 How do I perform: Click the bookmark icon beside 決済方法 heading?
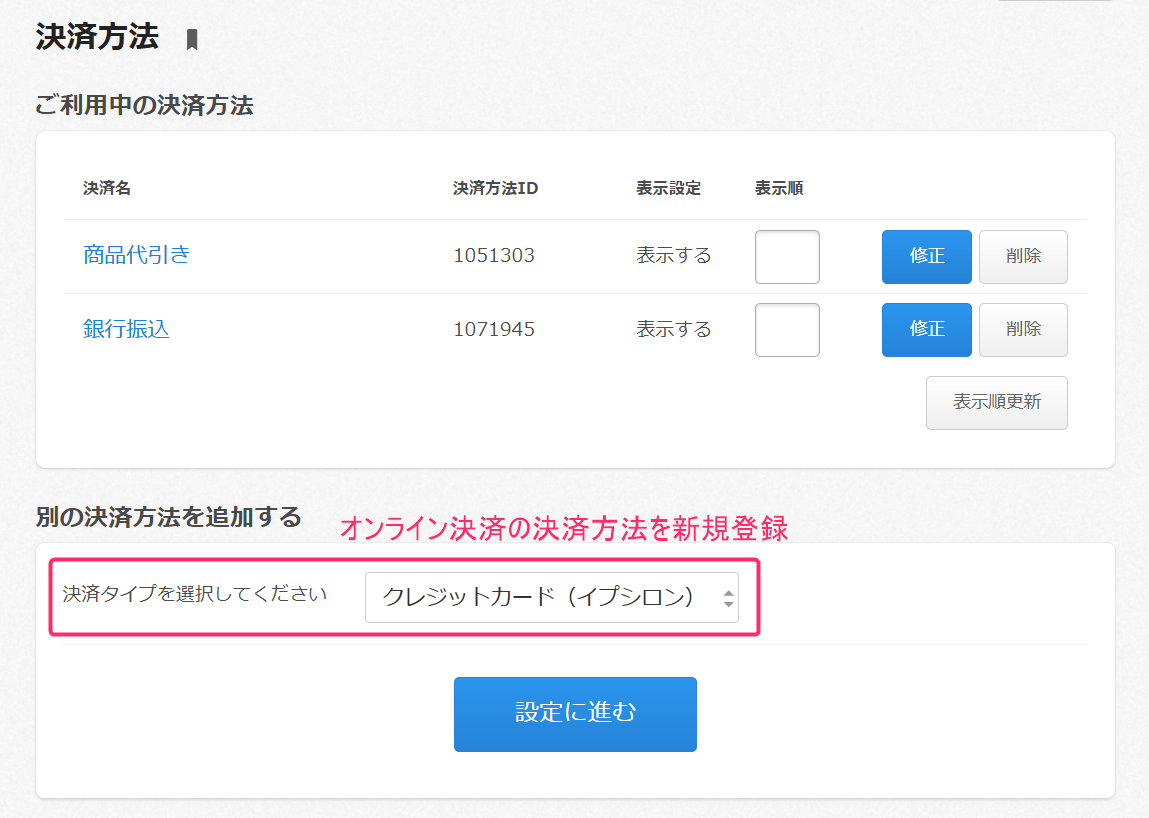click(192, 40)
